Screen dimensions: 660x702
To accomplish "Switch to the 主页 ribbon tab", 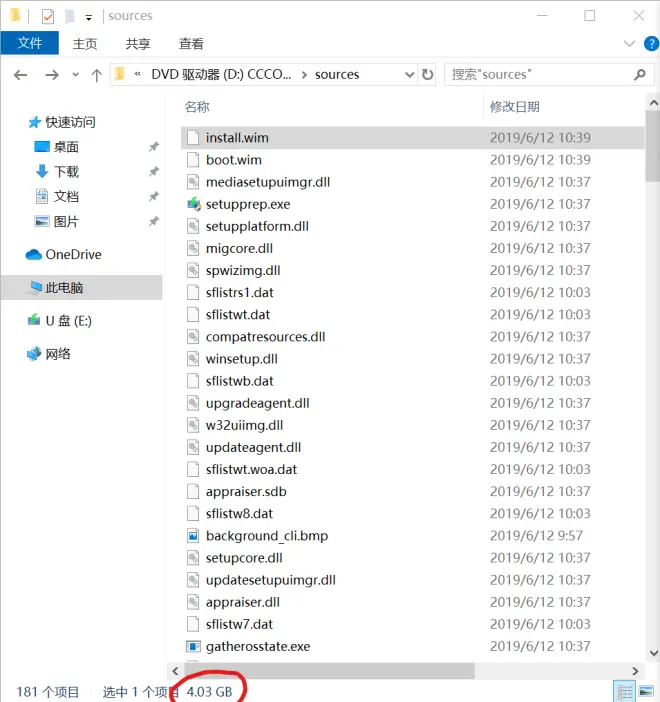I will tap(85, 43).
